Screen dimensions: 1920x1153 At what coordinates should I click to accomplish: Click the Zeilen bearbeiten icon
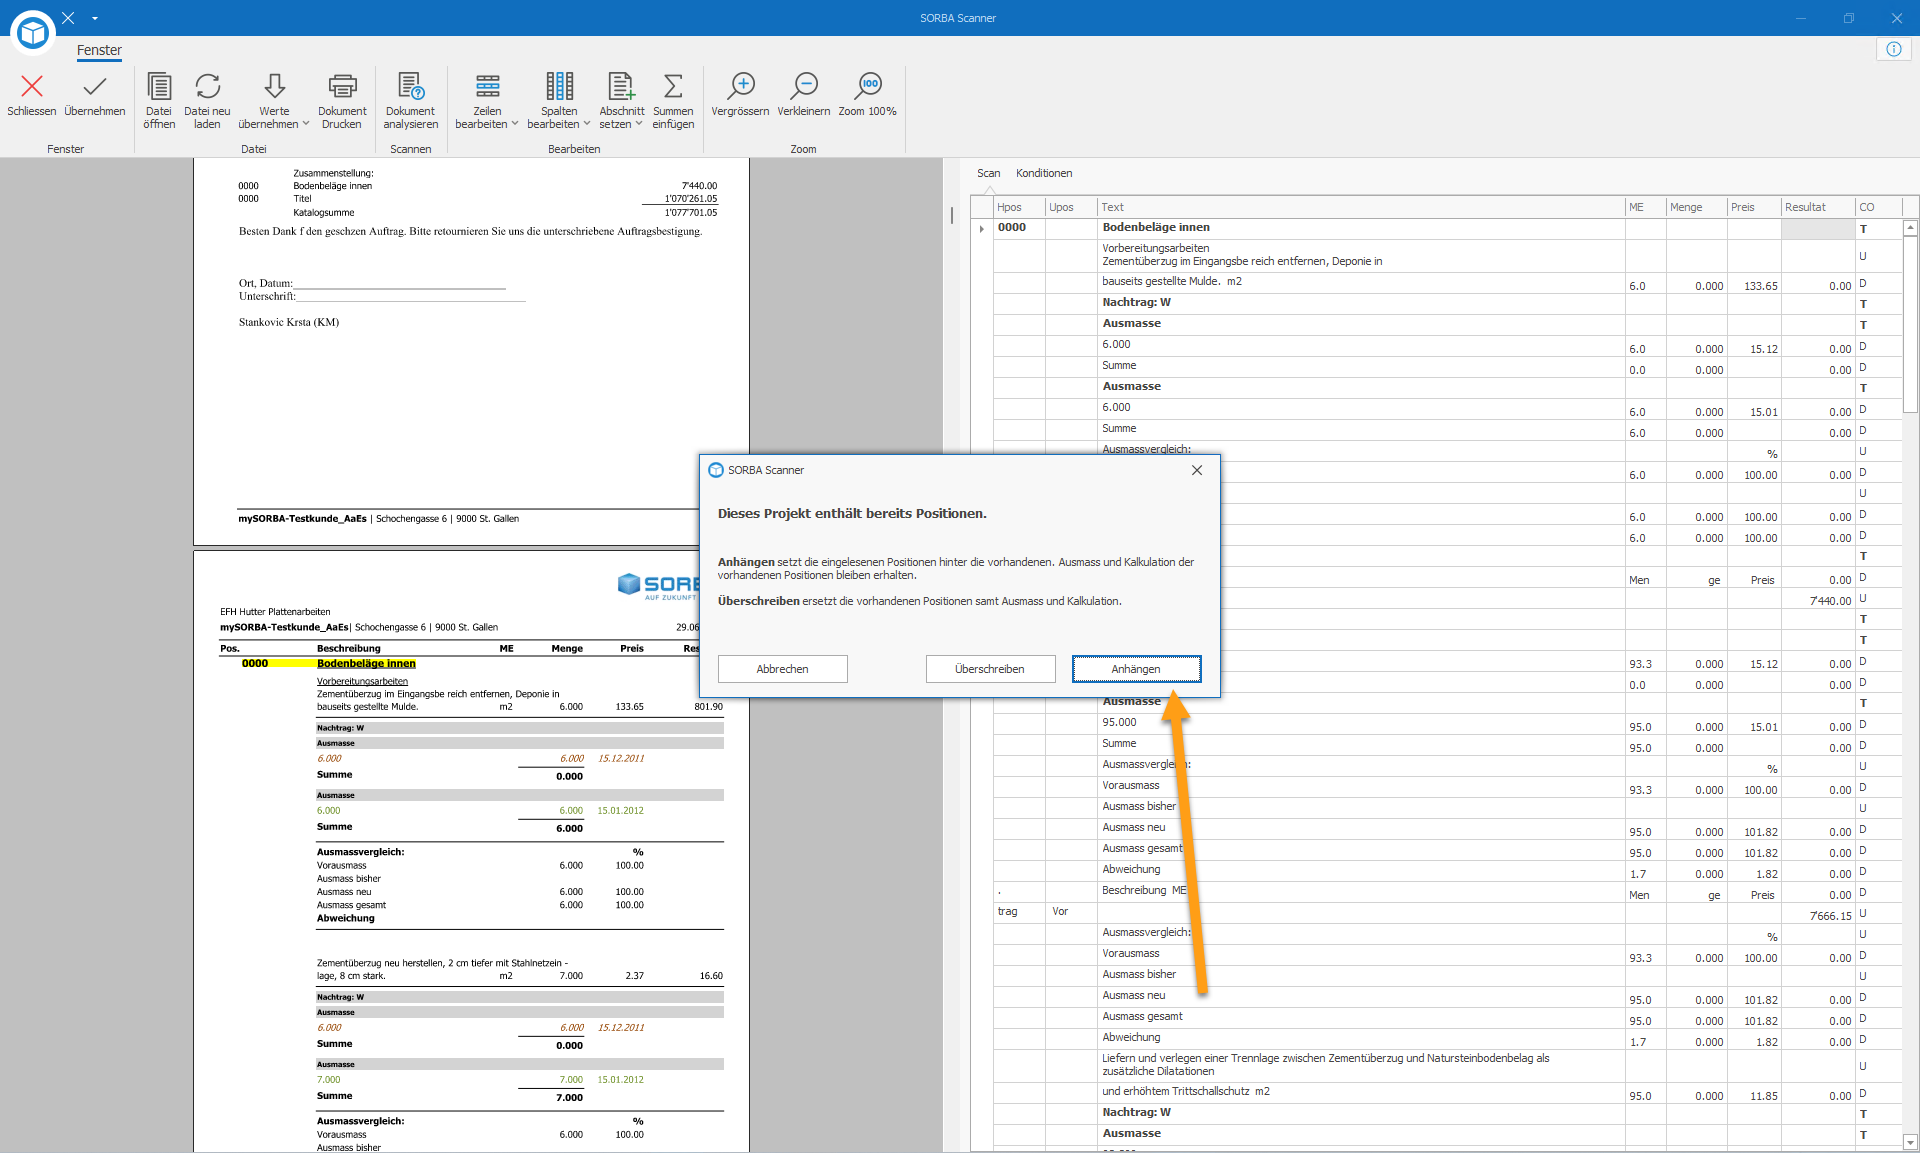(x=488, y=86)
